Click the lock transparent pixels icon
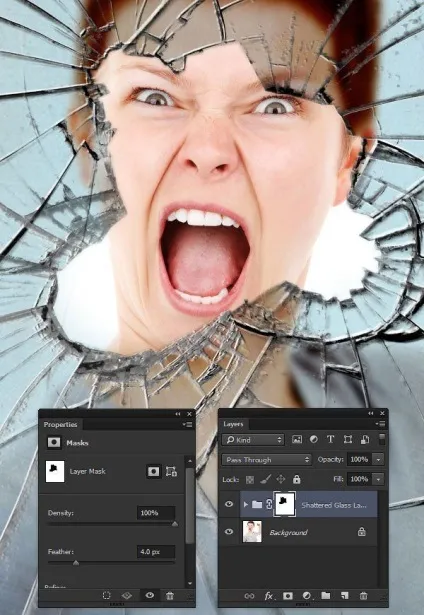The width and height of the screenshot is (424, 615). pyautogui.click(x=250, y=479)
